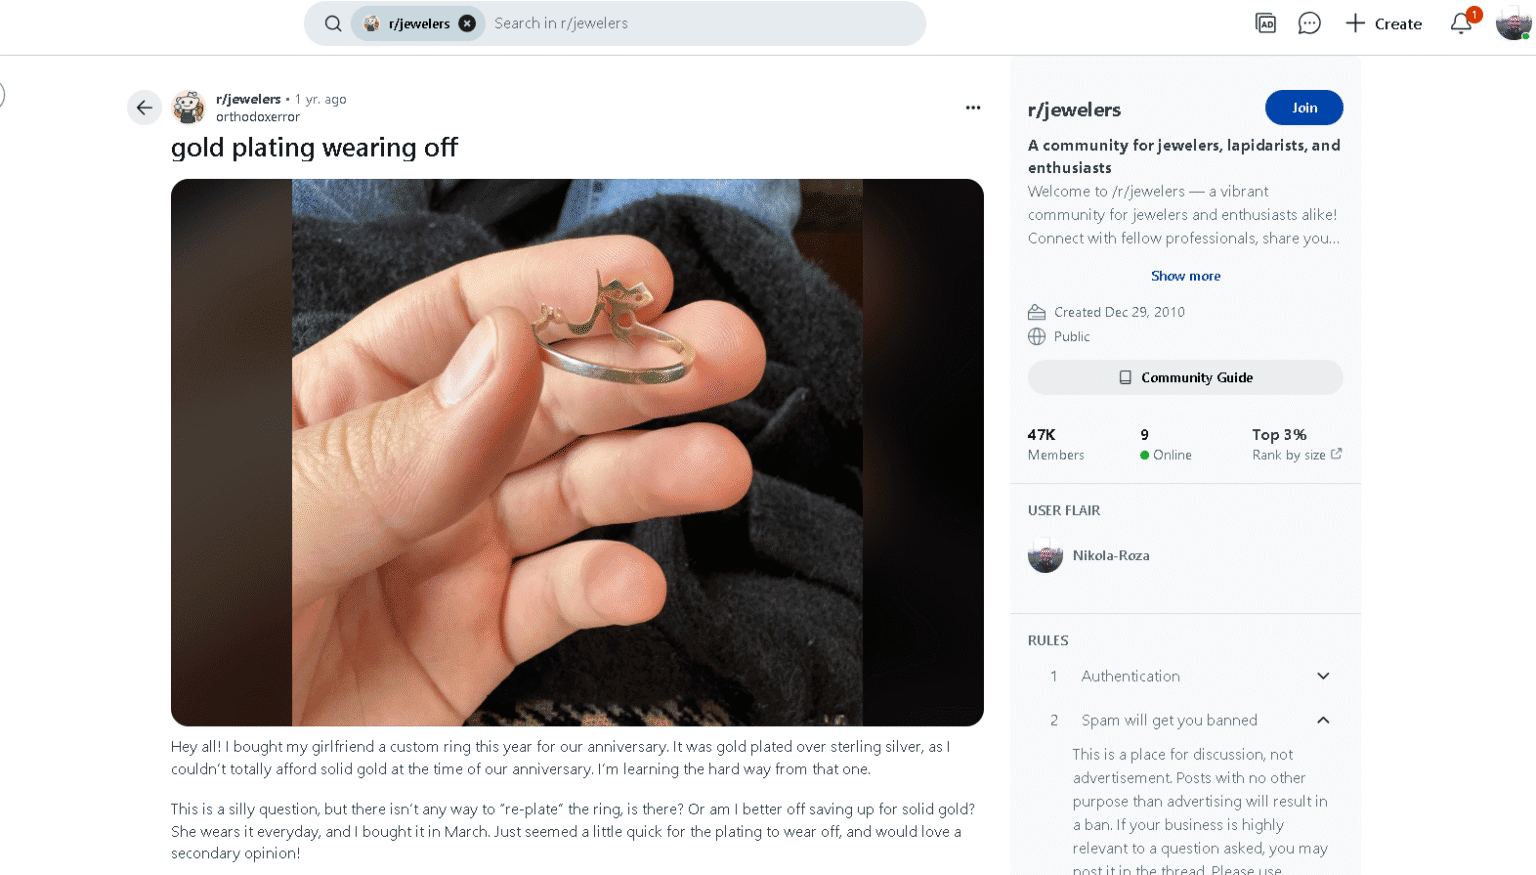This screenshot has width=1536, height=875.
Task: Join the r/jewelers community
Action: (1303, 108)
